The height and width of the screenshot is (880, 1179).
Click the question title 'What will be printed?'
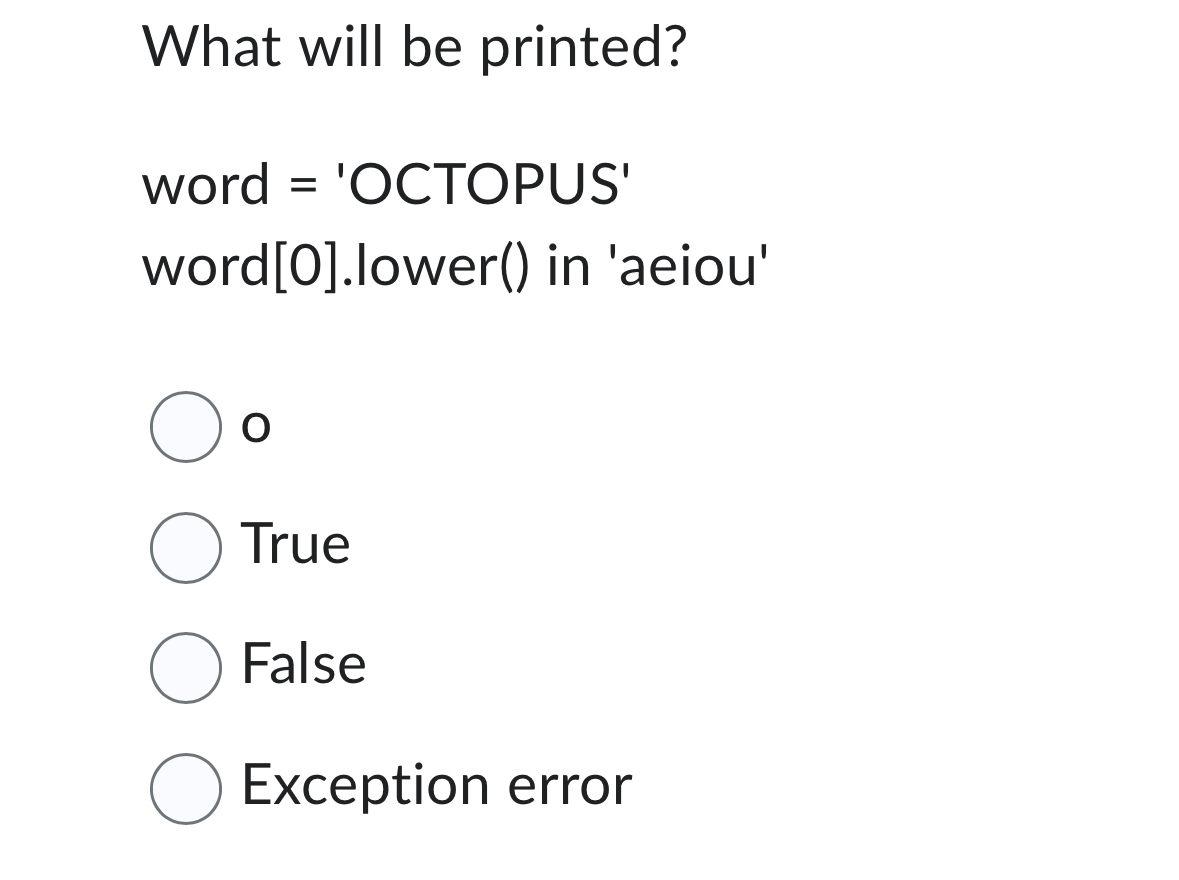pyautogui.click(x=413, y=45)
